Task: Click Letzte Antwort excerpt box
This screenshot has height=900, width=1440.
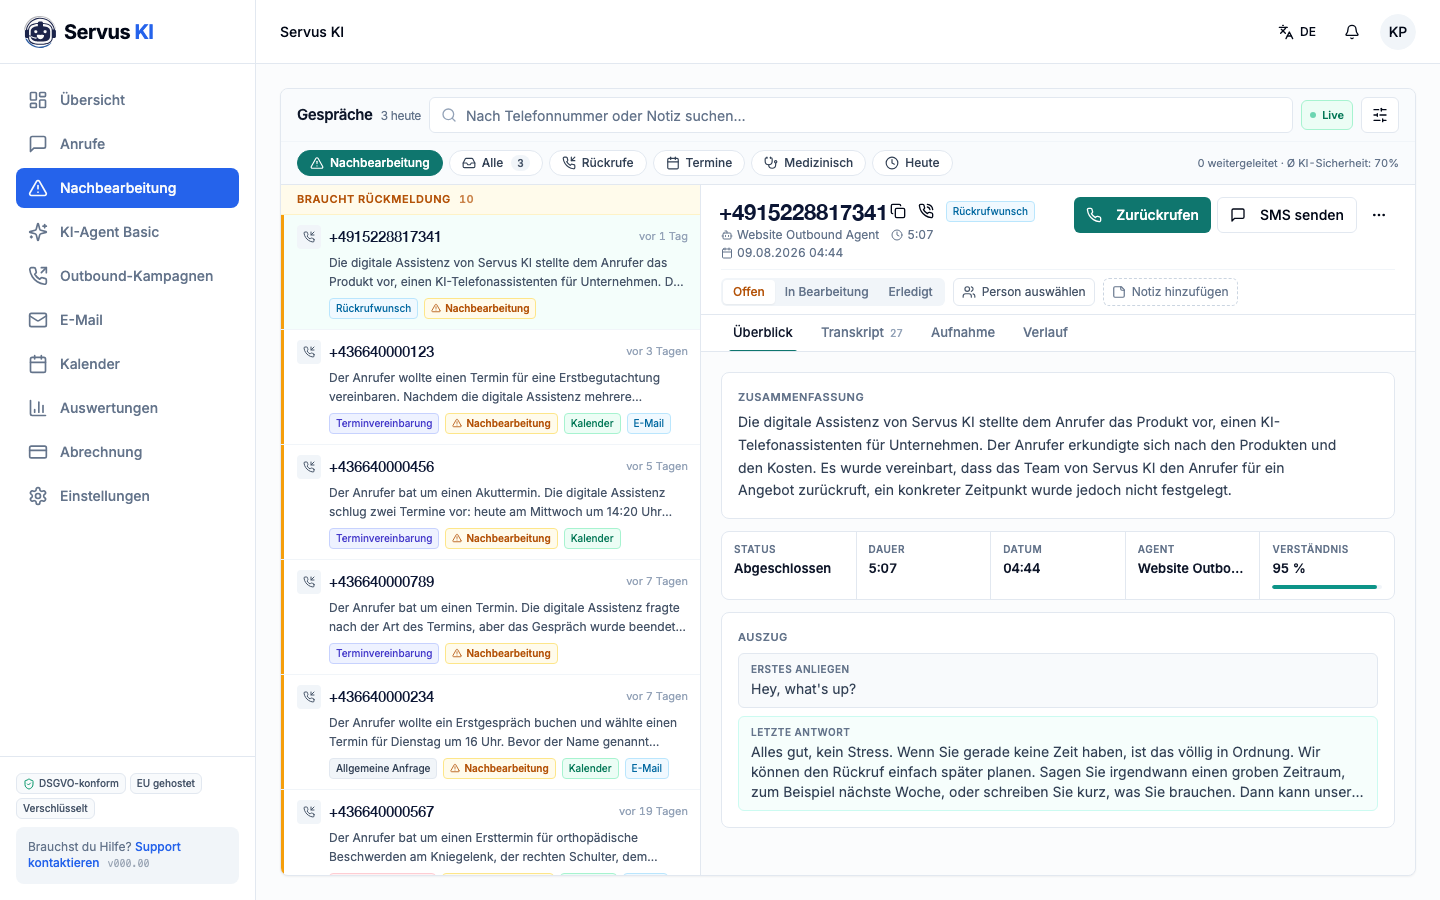Action: coord(1058,763)
